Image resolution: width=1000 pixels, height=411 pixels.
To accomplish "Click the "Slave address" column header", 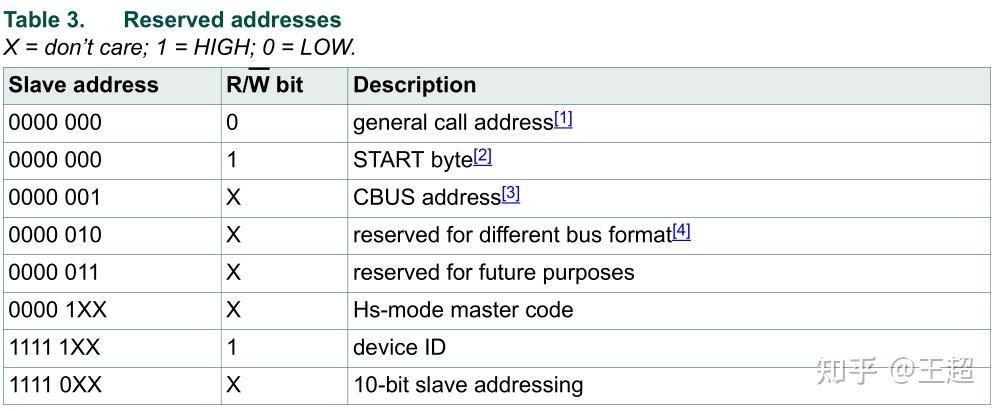I will pos(84,85).
